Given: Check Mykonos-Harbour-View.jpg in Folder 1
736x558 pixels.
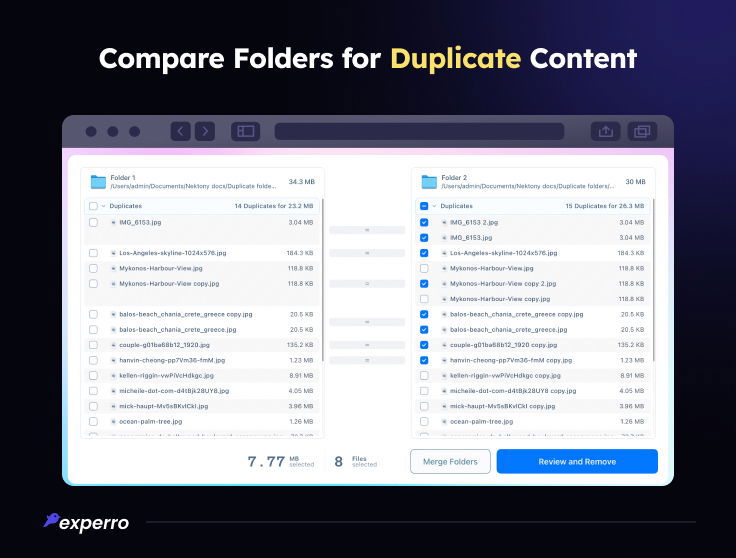Looking at the screenshot, I should click(93, 268).
